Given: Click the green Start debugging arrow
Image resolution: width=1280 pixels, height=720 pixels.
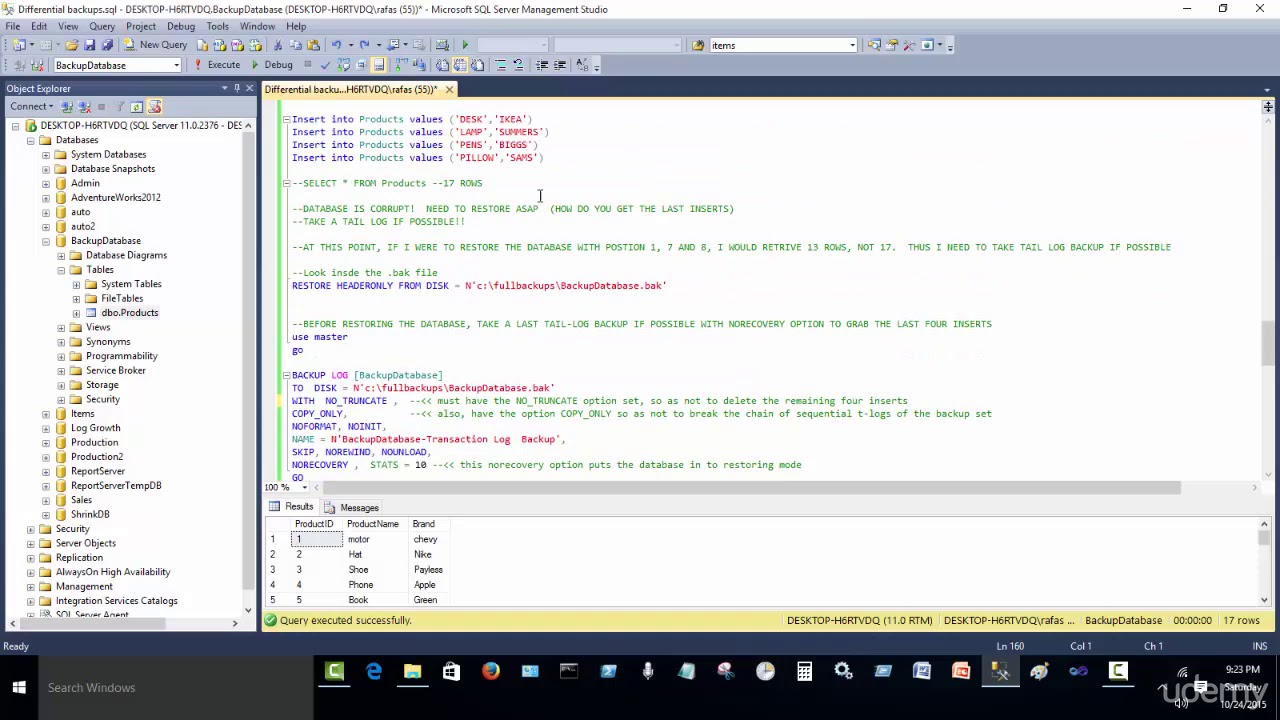Looking at the screenshot, I should pos(464,45).
